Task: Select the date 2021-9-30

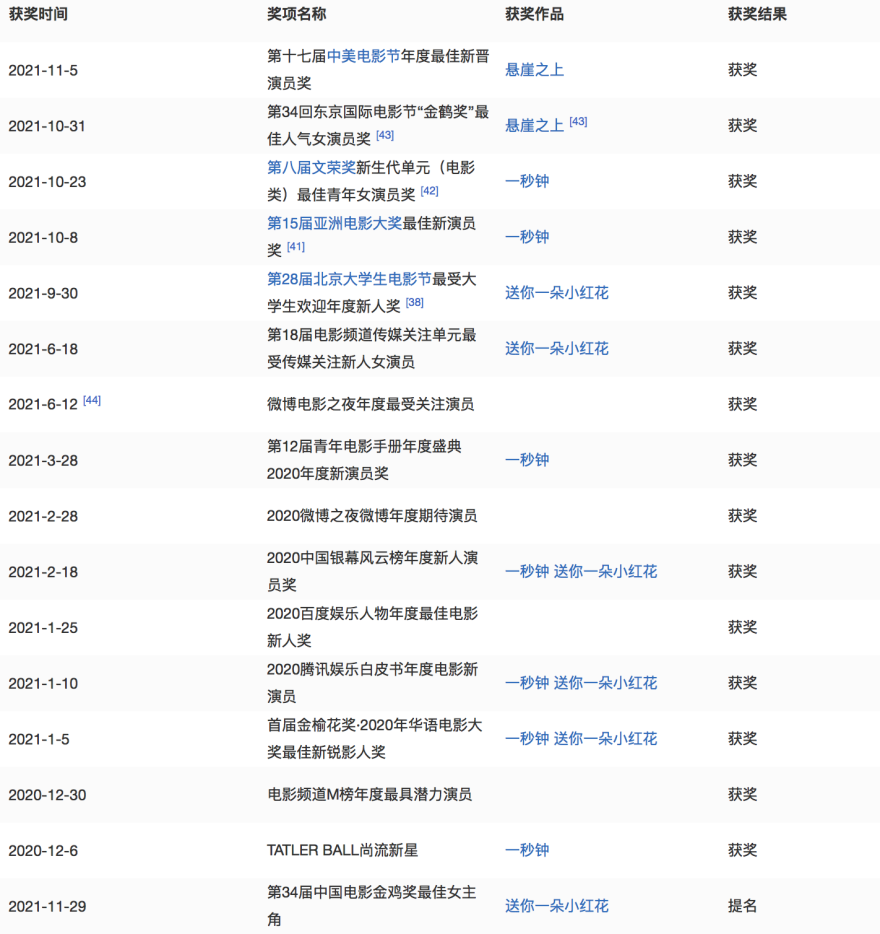Action: pos(43,293)
